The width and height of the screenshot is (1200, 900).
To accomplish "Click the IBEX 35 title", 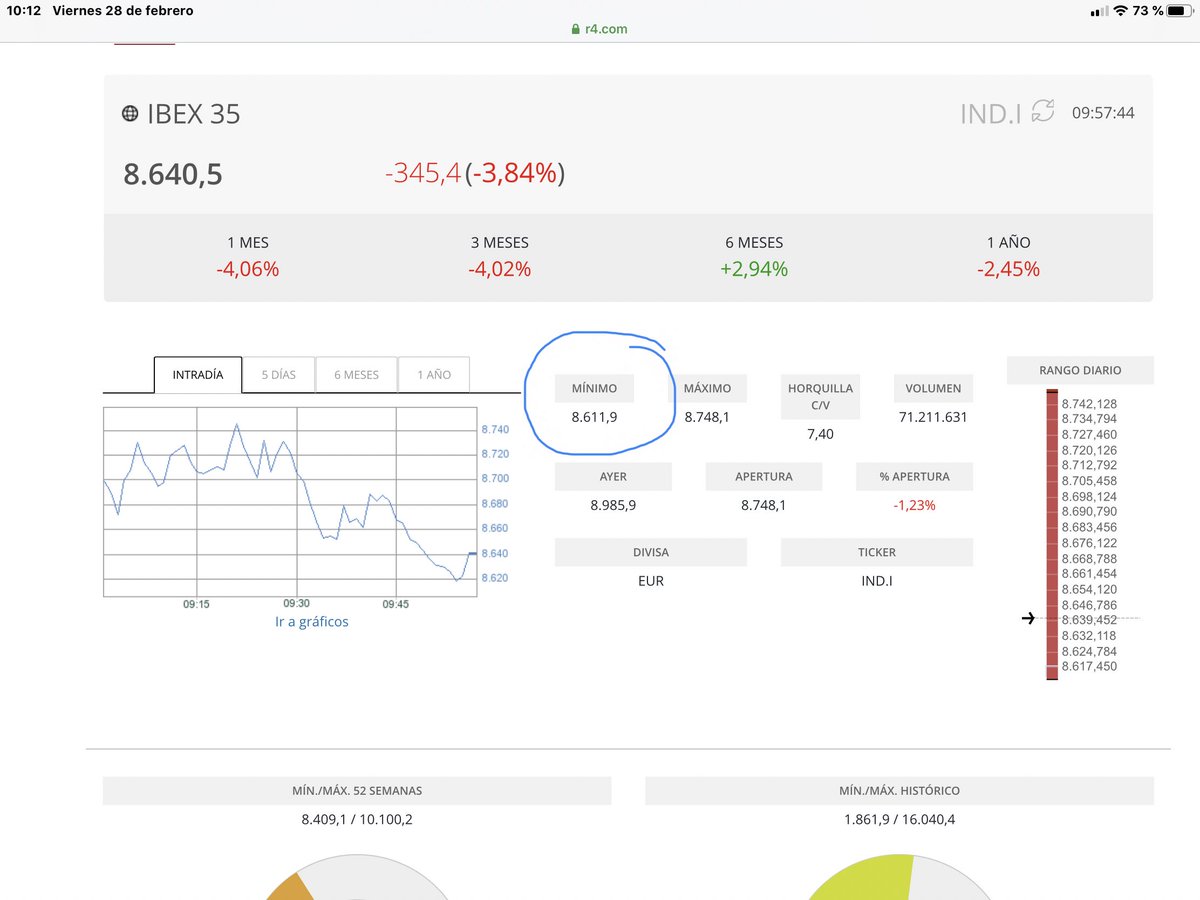I will 194,113.
